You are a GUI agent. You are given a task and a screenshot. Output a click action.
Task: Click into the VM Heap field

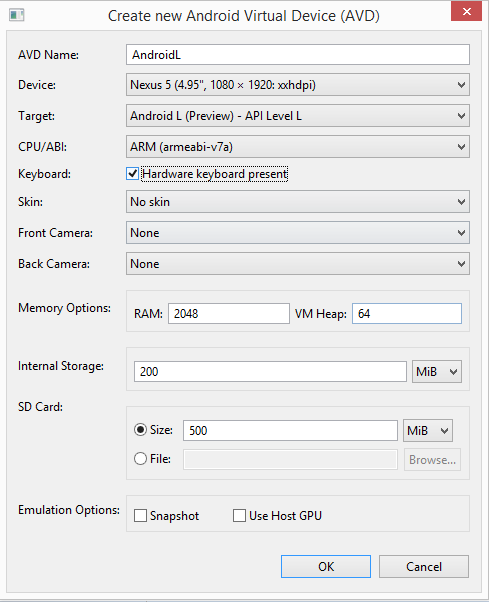click(x=407, y=314)
